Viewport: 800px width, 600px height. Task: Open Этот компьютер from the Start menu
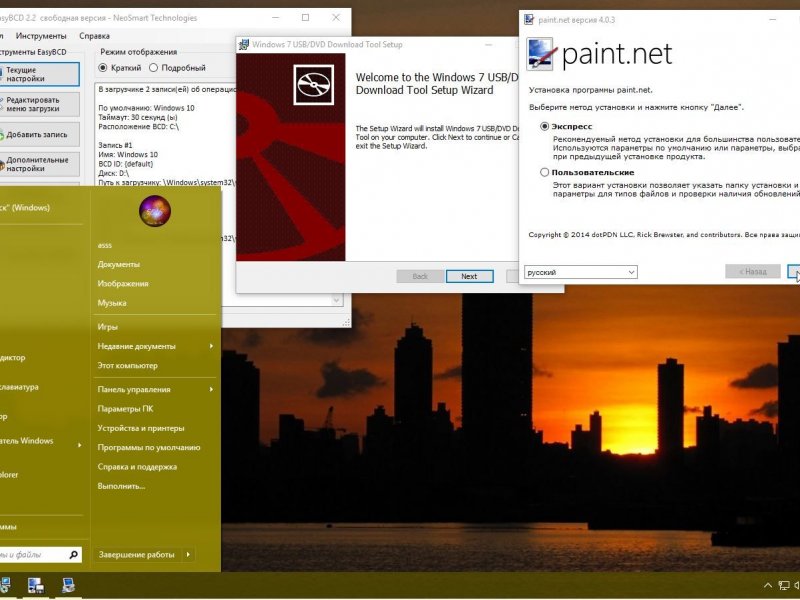128,365
